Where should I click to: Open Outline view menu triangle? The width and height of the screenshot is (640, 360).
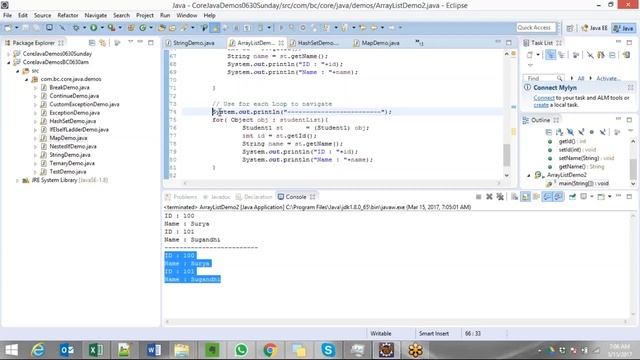click(631, 131)
